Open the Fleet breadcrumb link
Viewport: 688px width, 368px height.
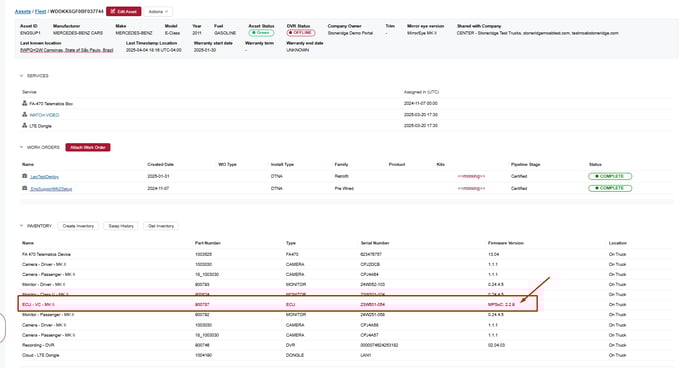tap(40, 11)
